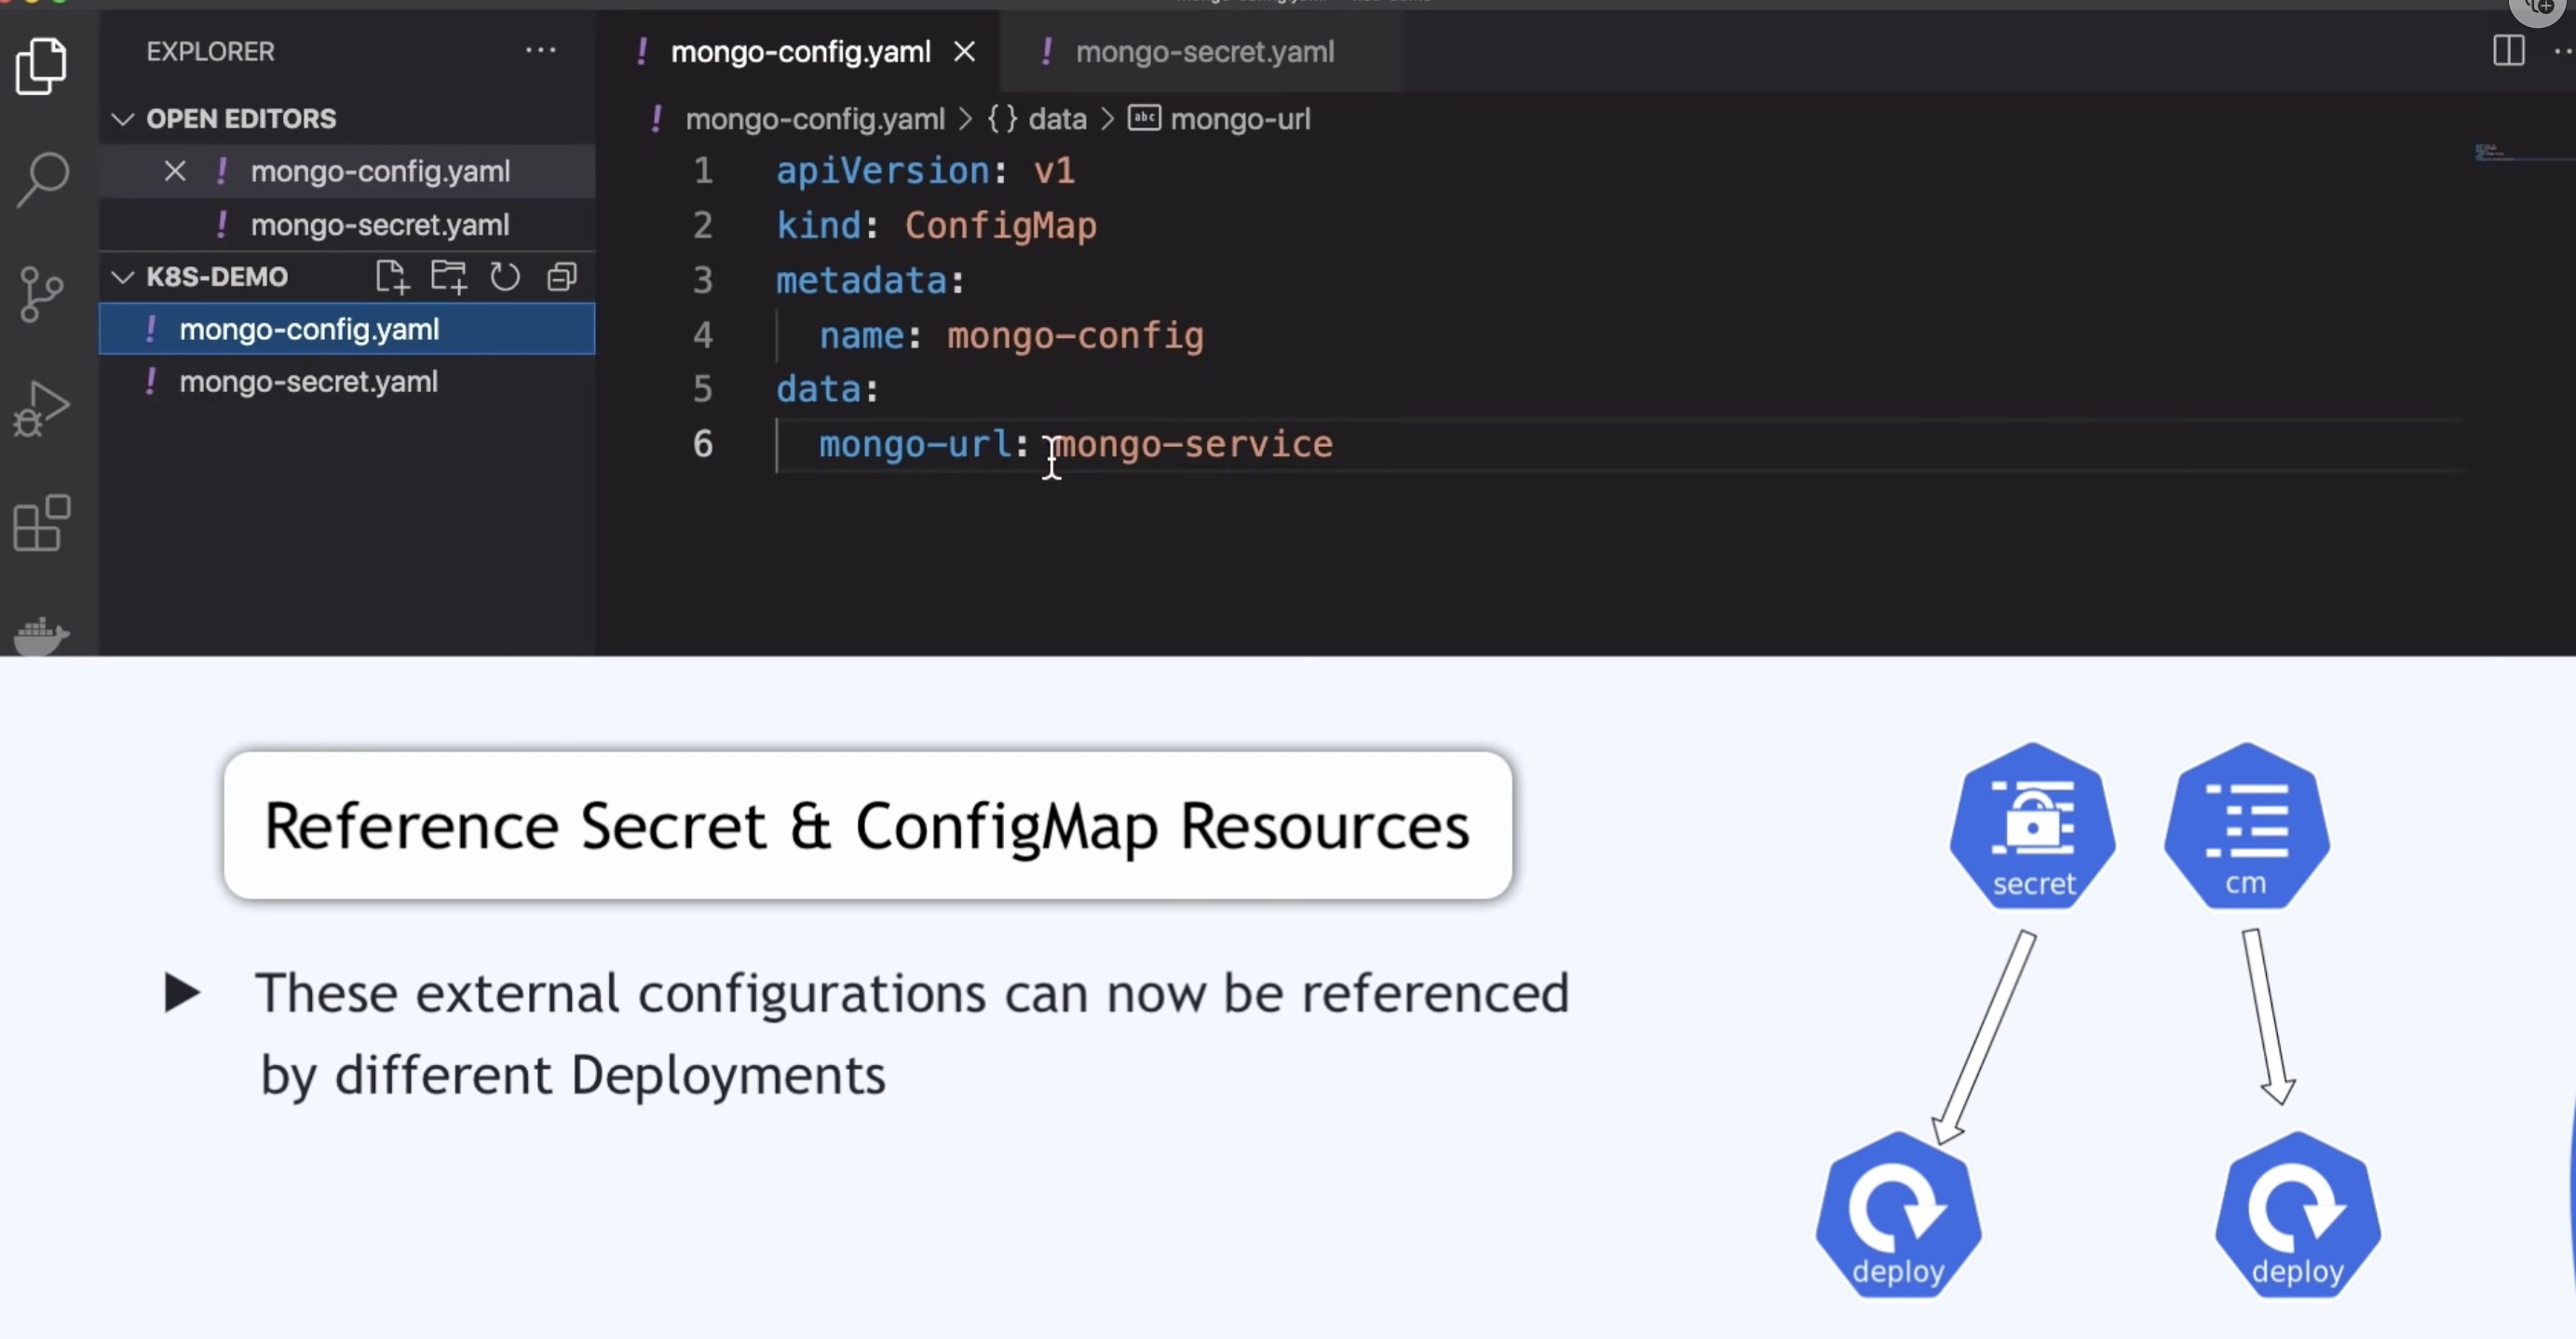Split the editor to the right
The image size is (2576, 1339).
tap(2508, 50)
